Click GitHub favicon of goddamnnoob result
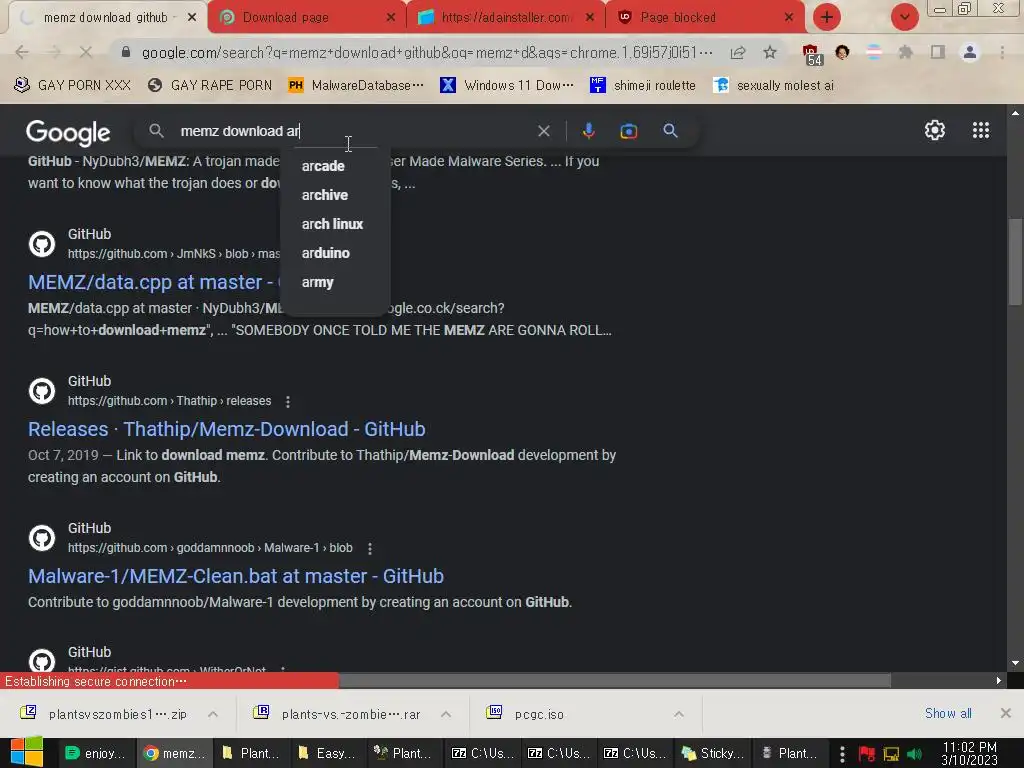 [x=42, y=538]
